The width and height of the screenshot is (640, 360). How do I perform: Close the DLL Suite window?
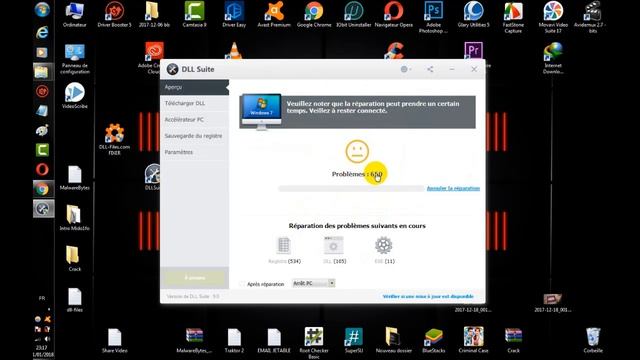coord(474,69)
